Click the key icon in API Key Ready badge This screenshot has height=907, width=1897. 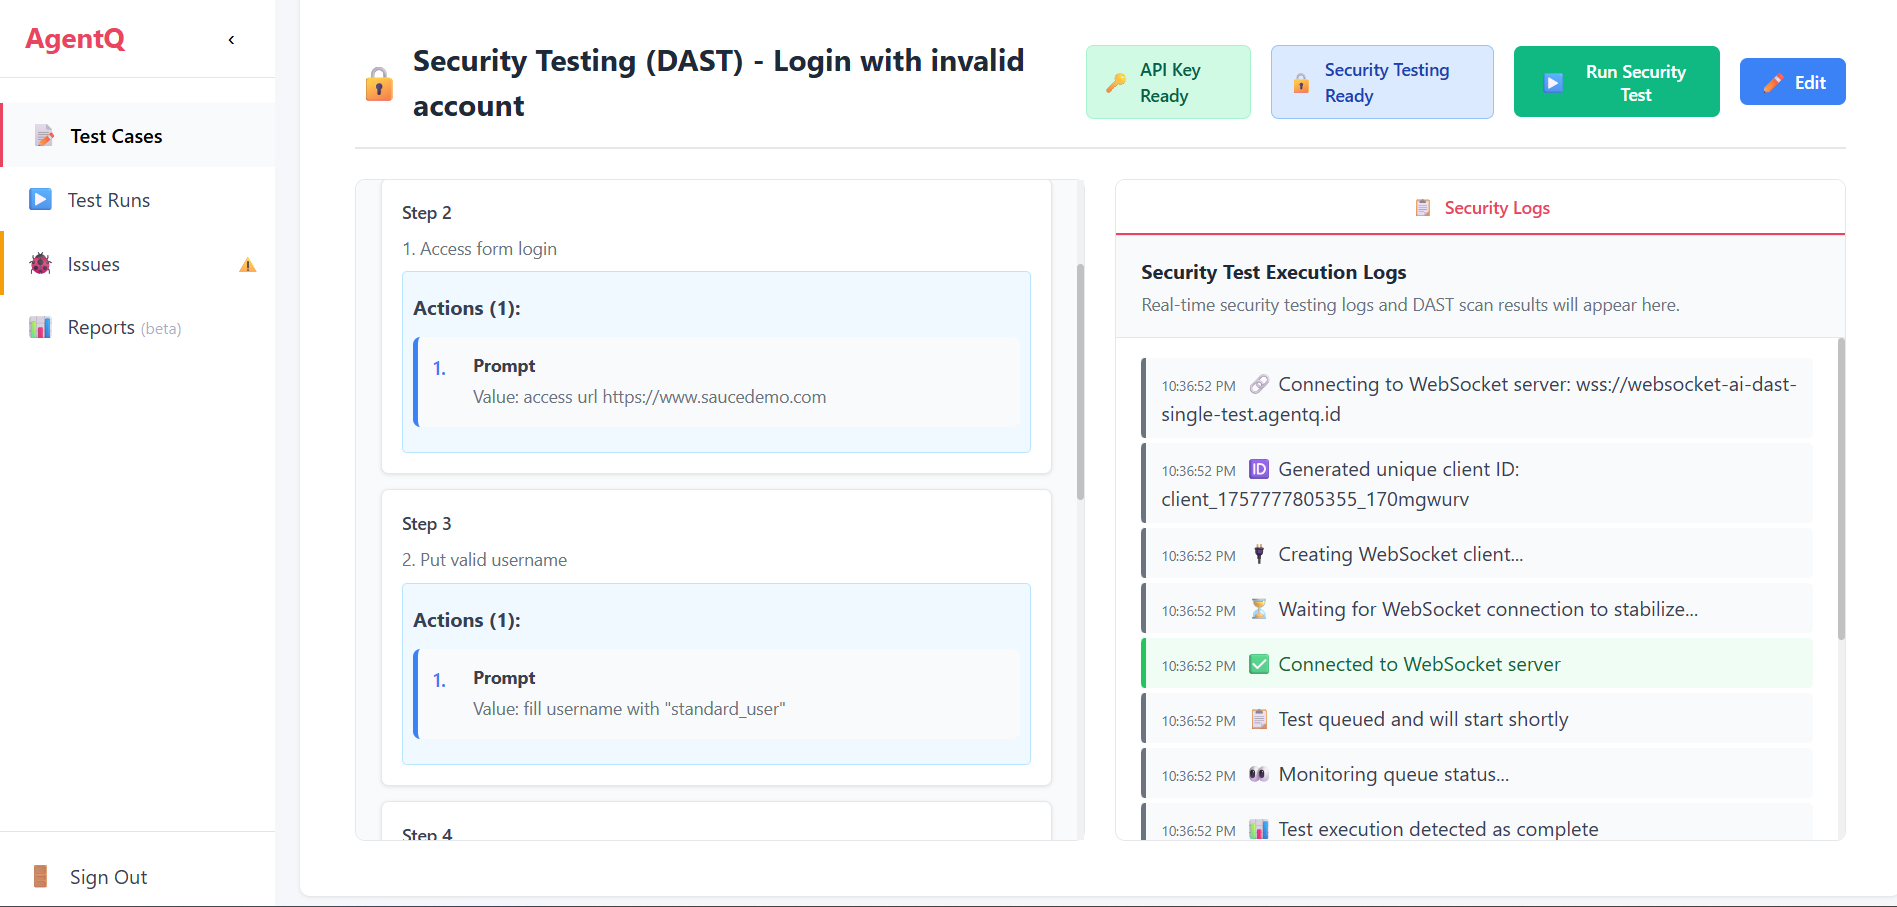(1120, 82)
